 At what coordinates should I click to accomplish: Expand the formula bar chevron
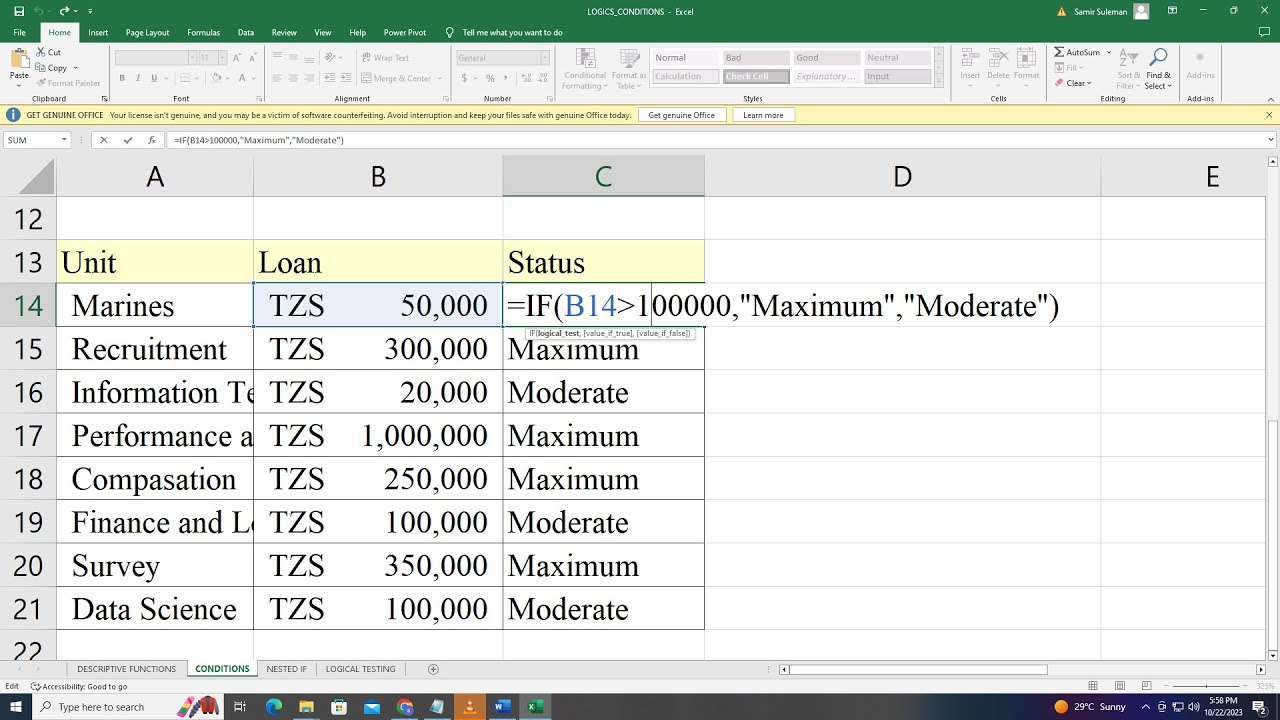(1271, 140)
